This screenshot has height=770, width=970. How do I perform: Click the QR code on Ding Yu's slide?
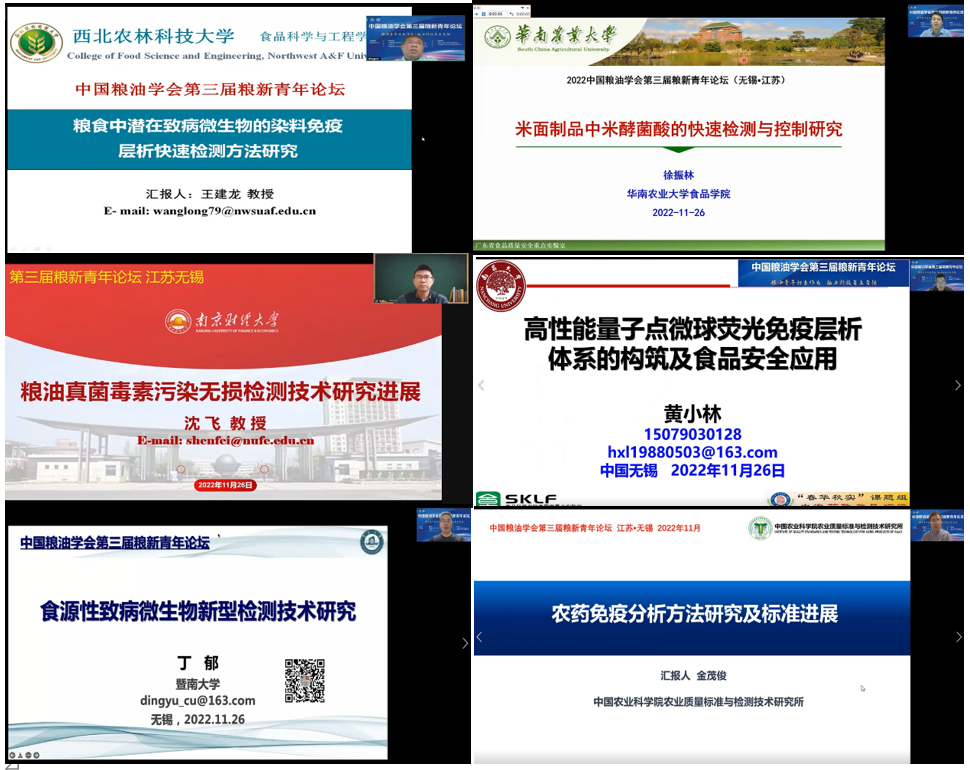click(x=305, y=680)
